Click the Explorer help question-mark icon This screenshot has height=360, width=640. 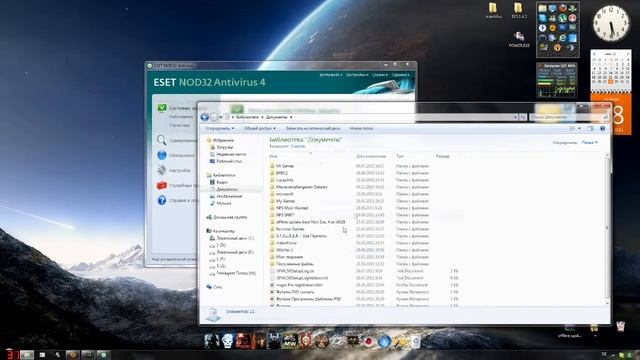603,129
